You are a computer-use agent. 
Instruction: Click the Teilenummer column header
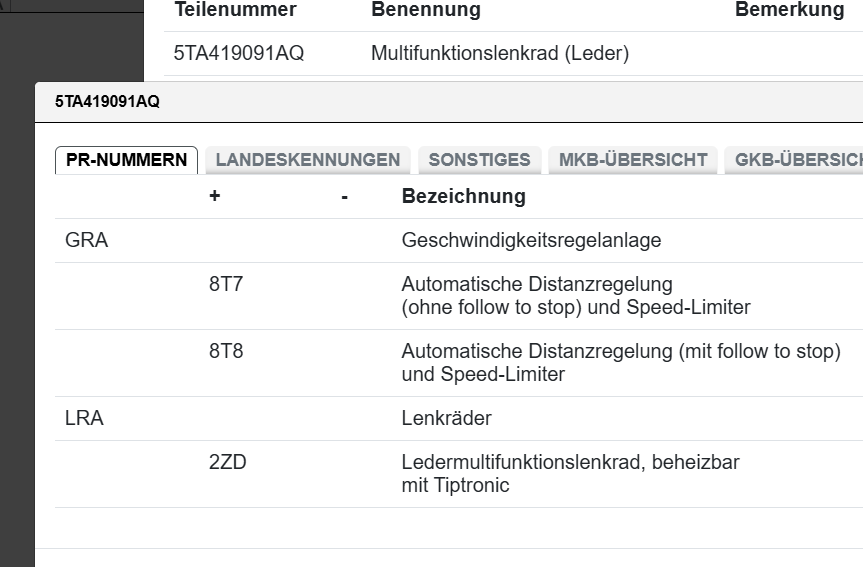pyautogui.click(x=235, y=10)
